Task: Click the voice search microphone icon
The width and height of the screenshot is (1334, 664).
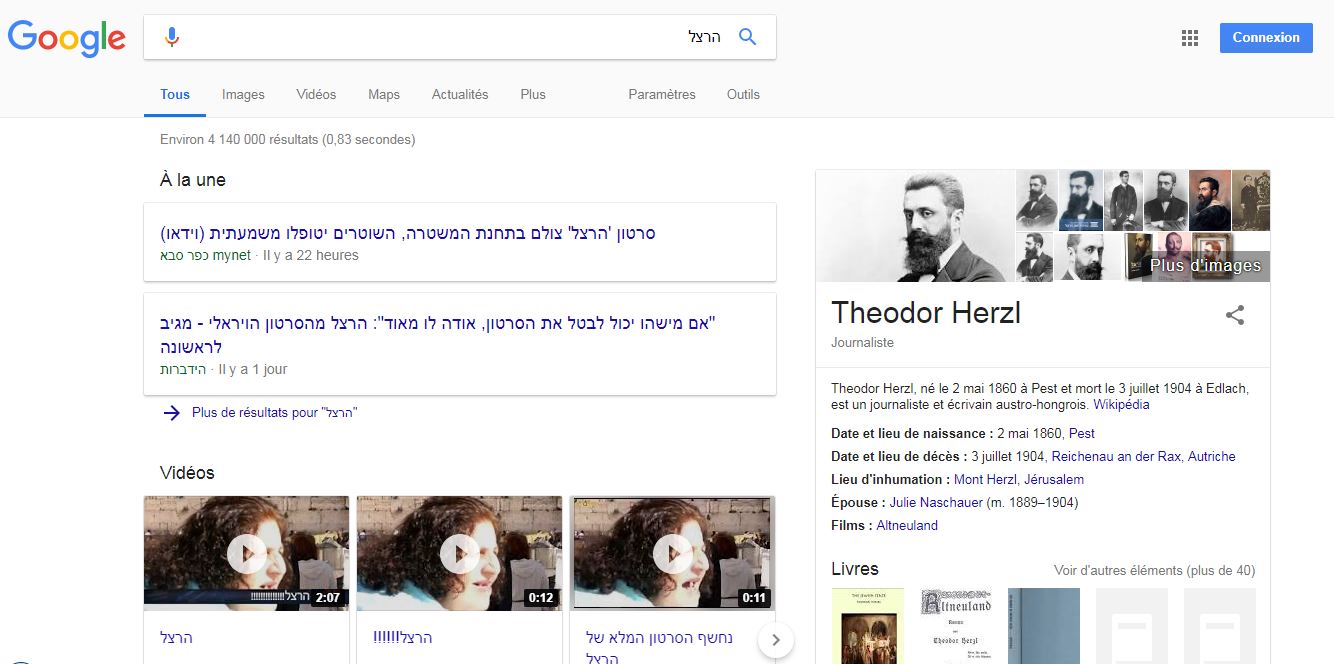Action: point(172,37)
